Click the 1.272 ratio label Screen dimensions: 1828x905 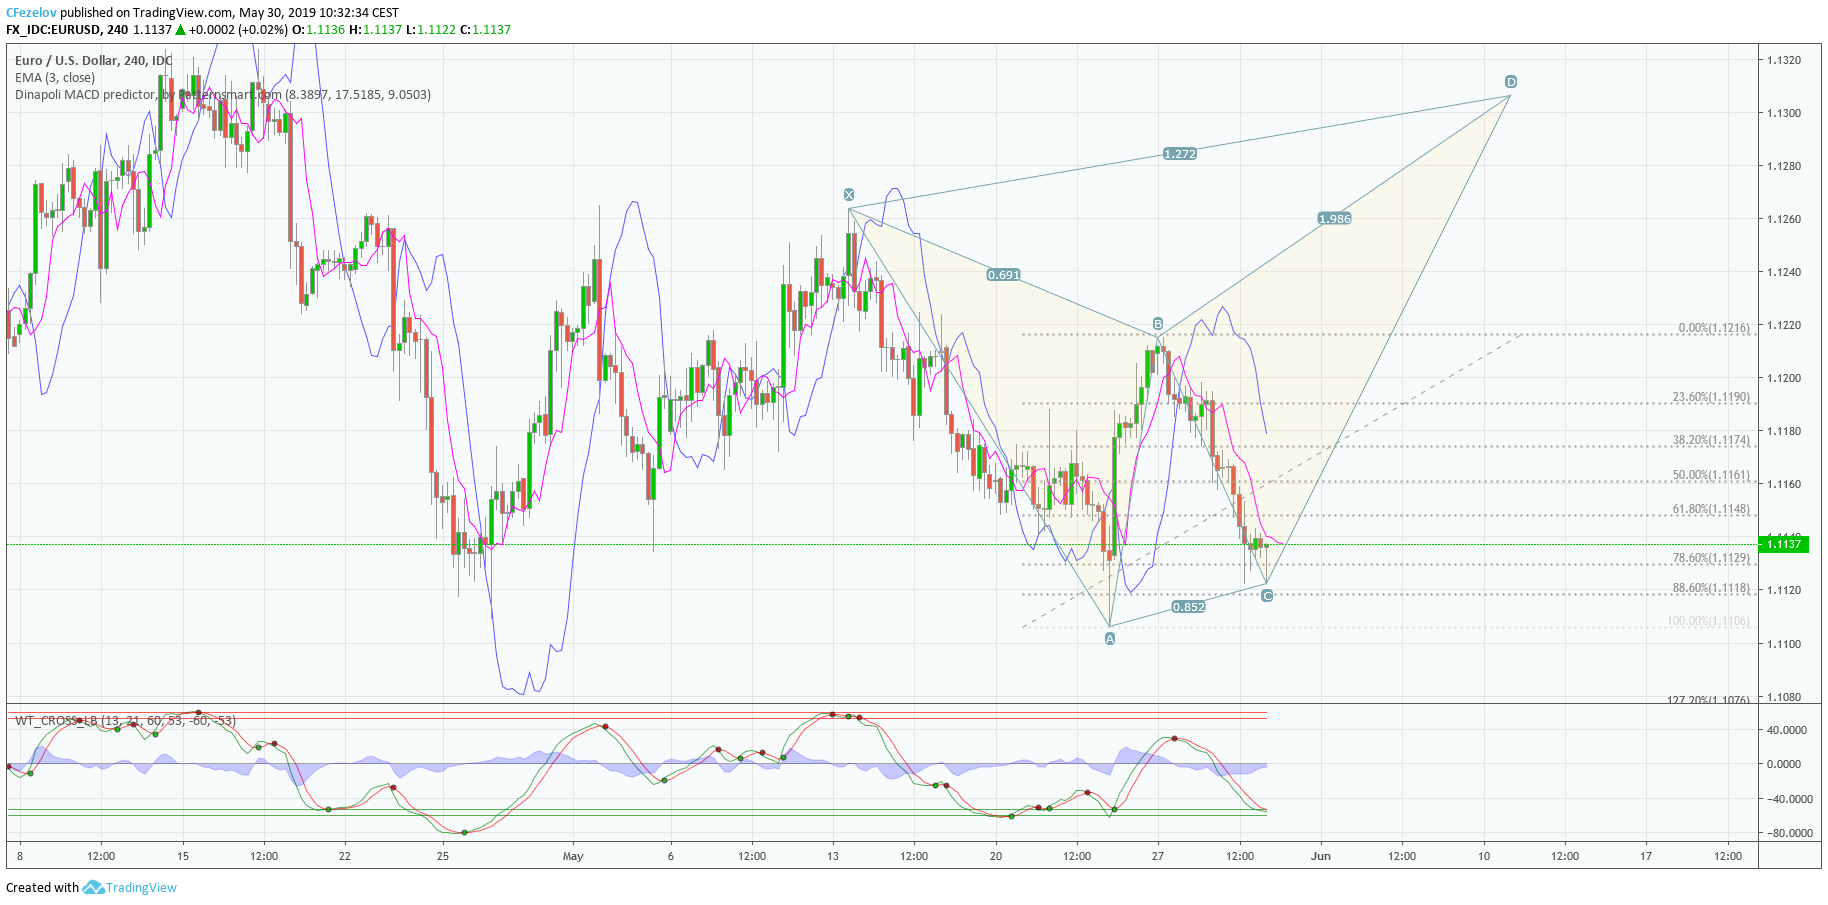(x=1180, y=154)
